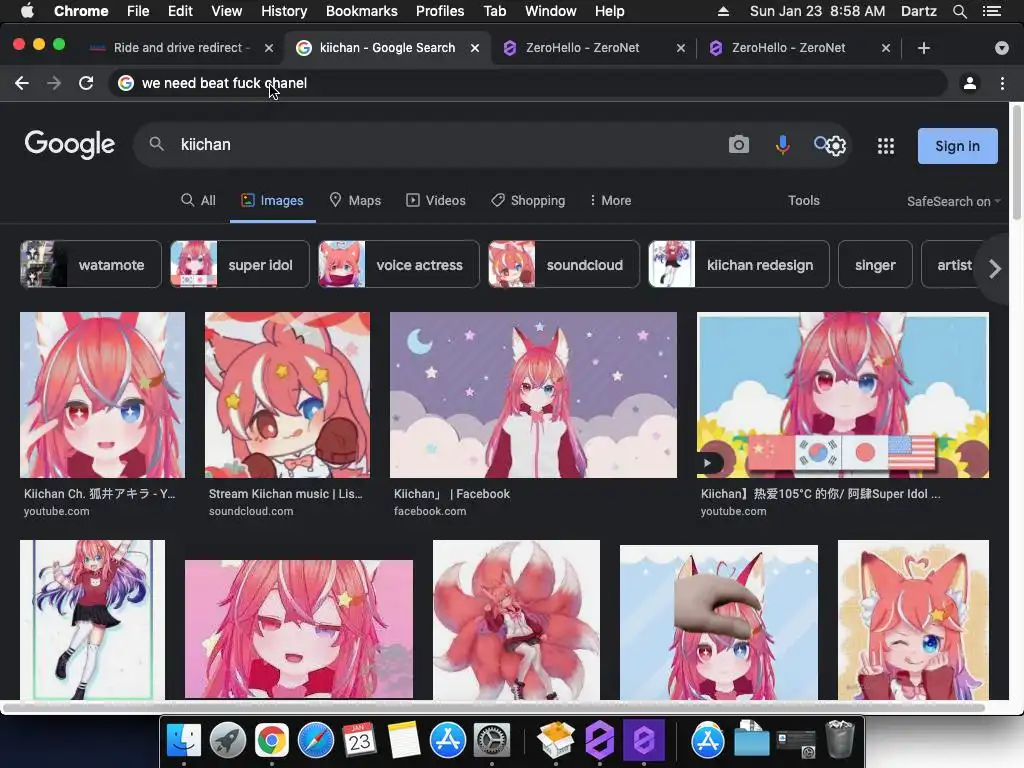Viewport: 1024px width, 768px height.
Task: Choose the kiichan redesign chip
Action: coord(739,264)
